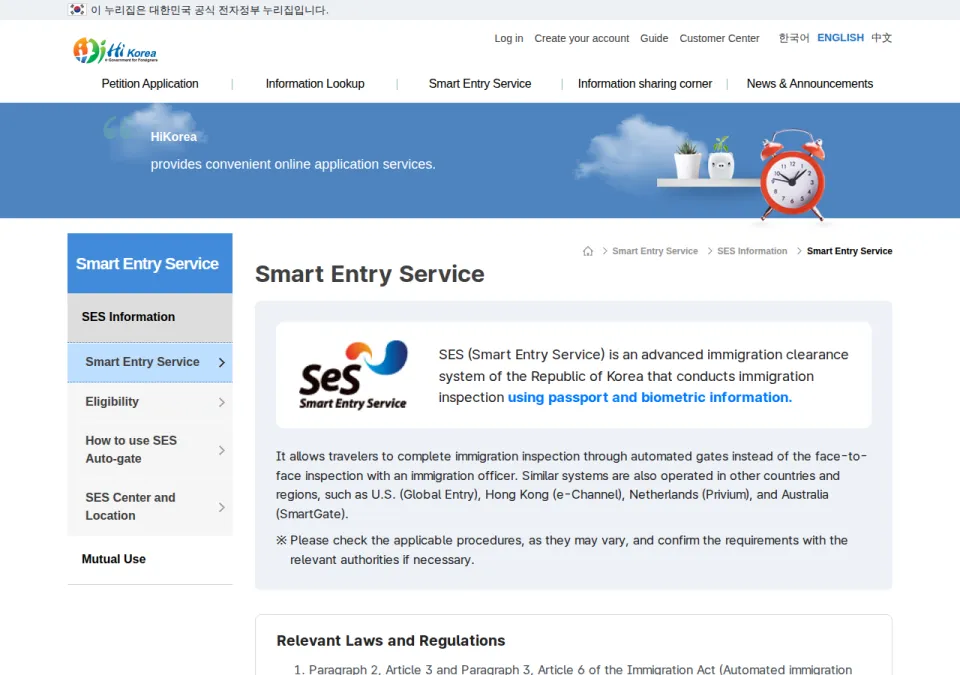Select SES Information sidebar section

(150, 317)
